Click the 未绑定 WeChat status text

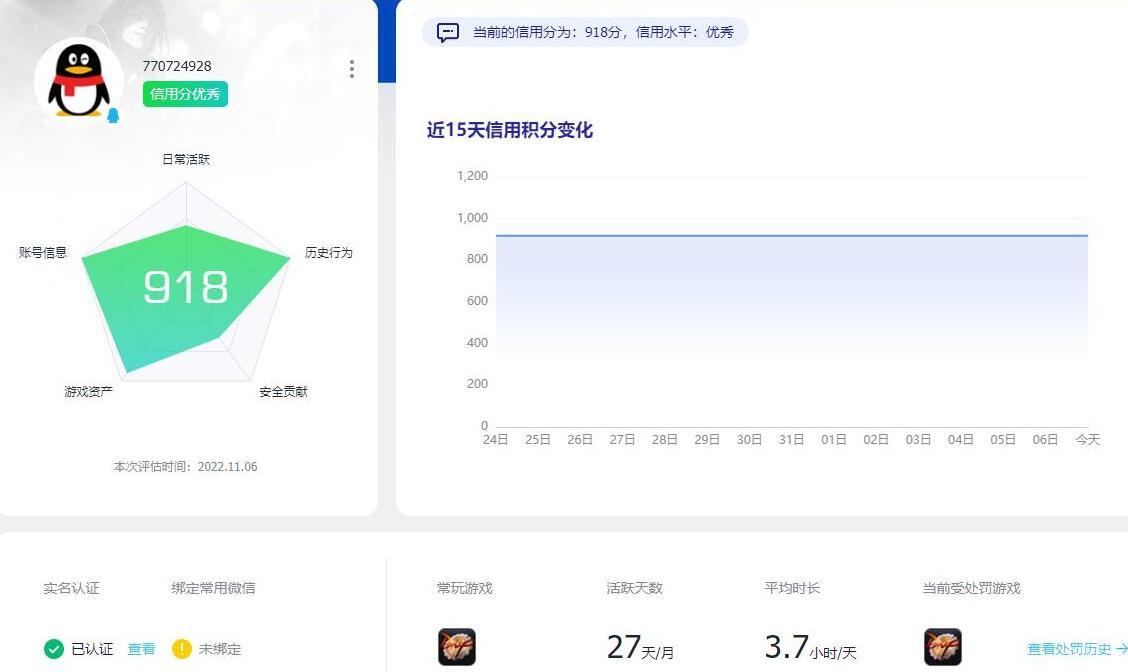click(x=219, y=649)
